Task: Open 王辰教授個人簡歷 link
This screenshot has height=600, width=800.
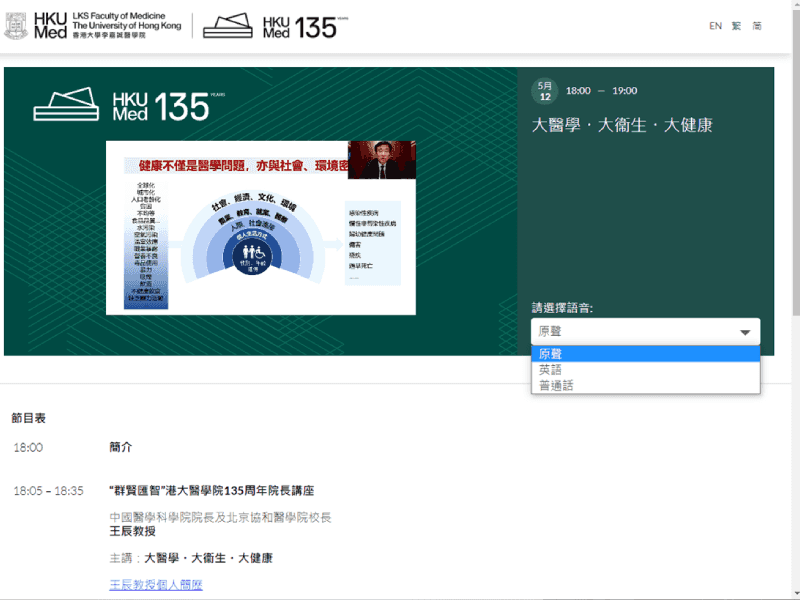Action: [156, 585]
